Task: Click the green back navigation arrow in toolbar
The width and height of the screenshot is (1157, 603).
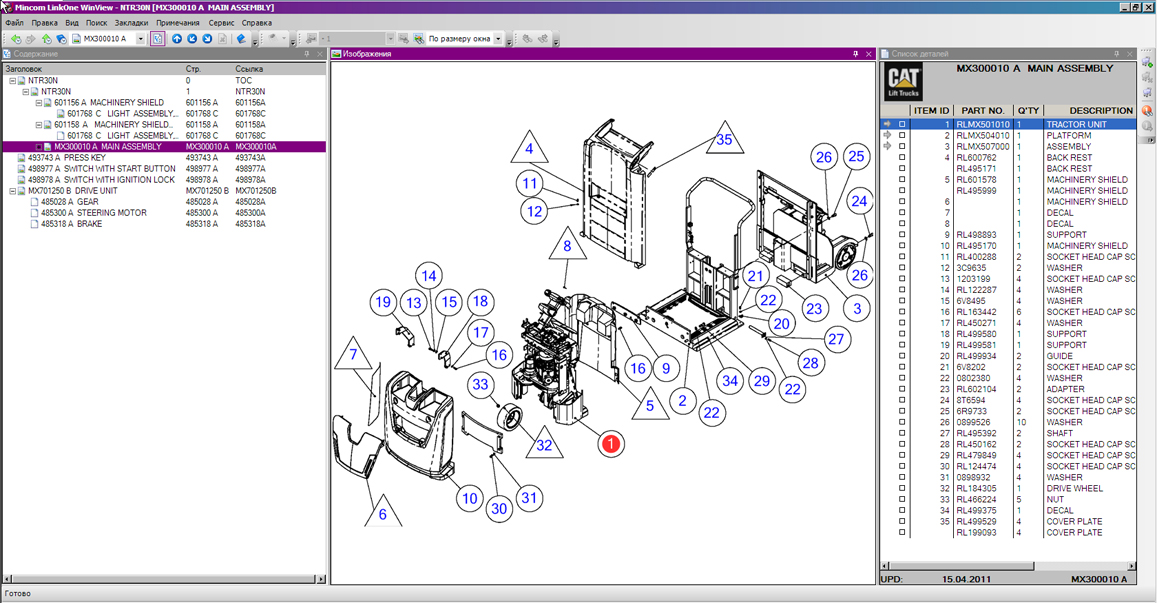Action: point(16,39)
